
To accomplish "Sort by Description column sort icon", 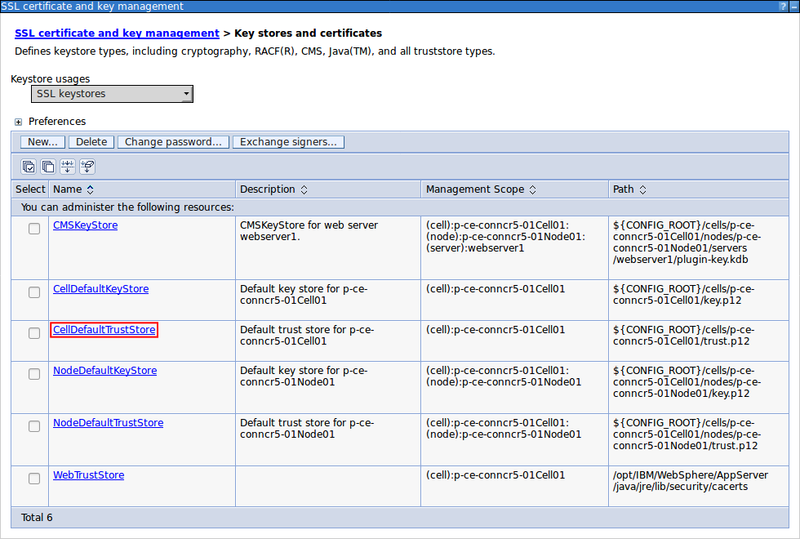I will [x=304, y=189].
